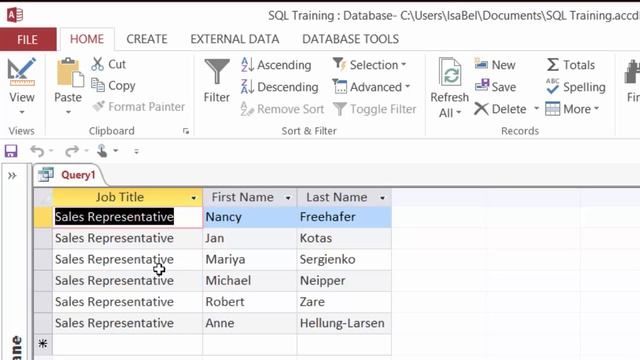Save the current record

496,87
